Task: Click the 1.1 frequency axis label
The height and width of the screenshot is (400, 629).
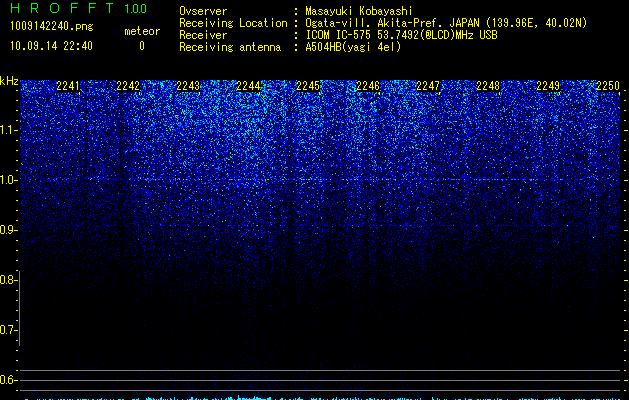Action: pos(8,130)
